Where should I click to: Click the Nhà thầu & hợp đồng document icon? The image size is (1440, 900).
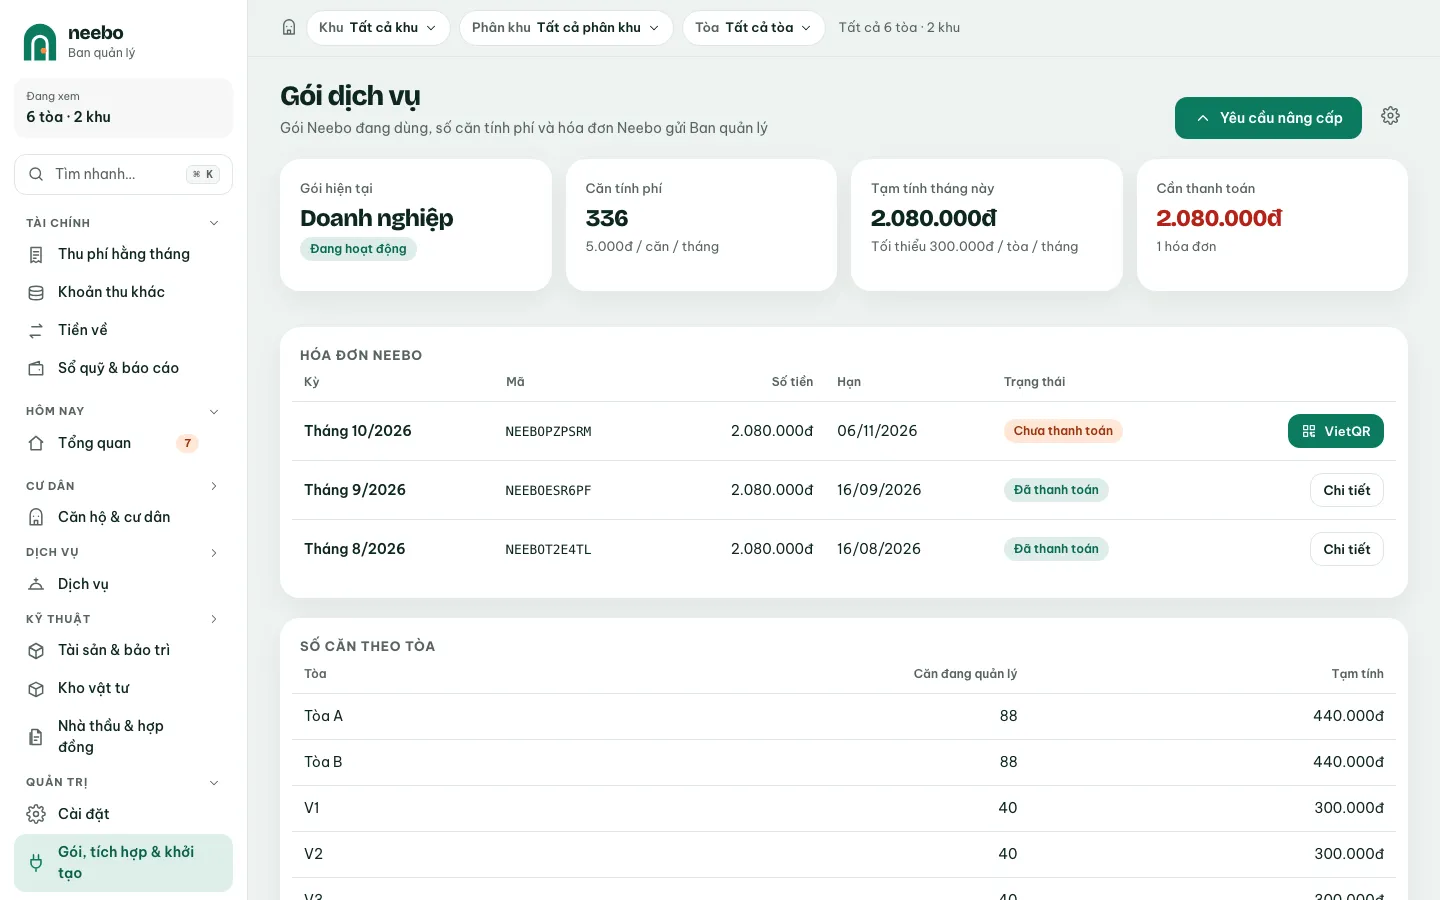point(36,737)
